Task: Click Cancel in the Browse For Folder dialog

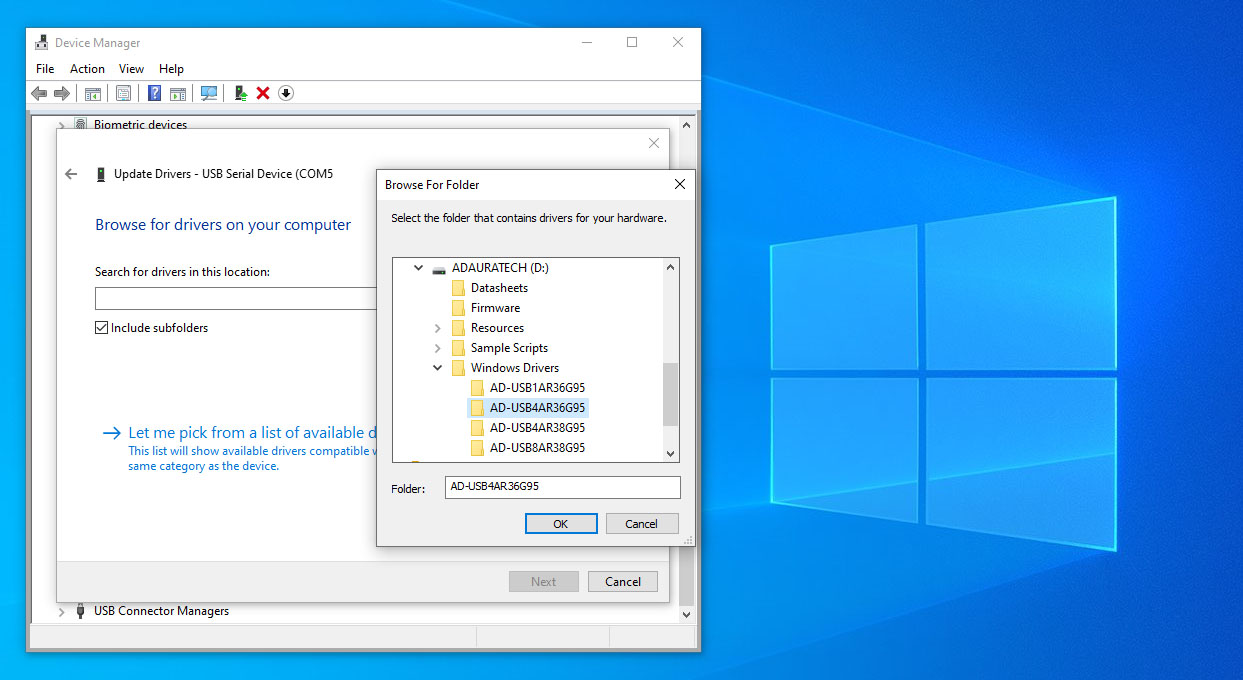Action: (641, 524)
